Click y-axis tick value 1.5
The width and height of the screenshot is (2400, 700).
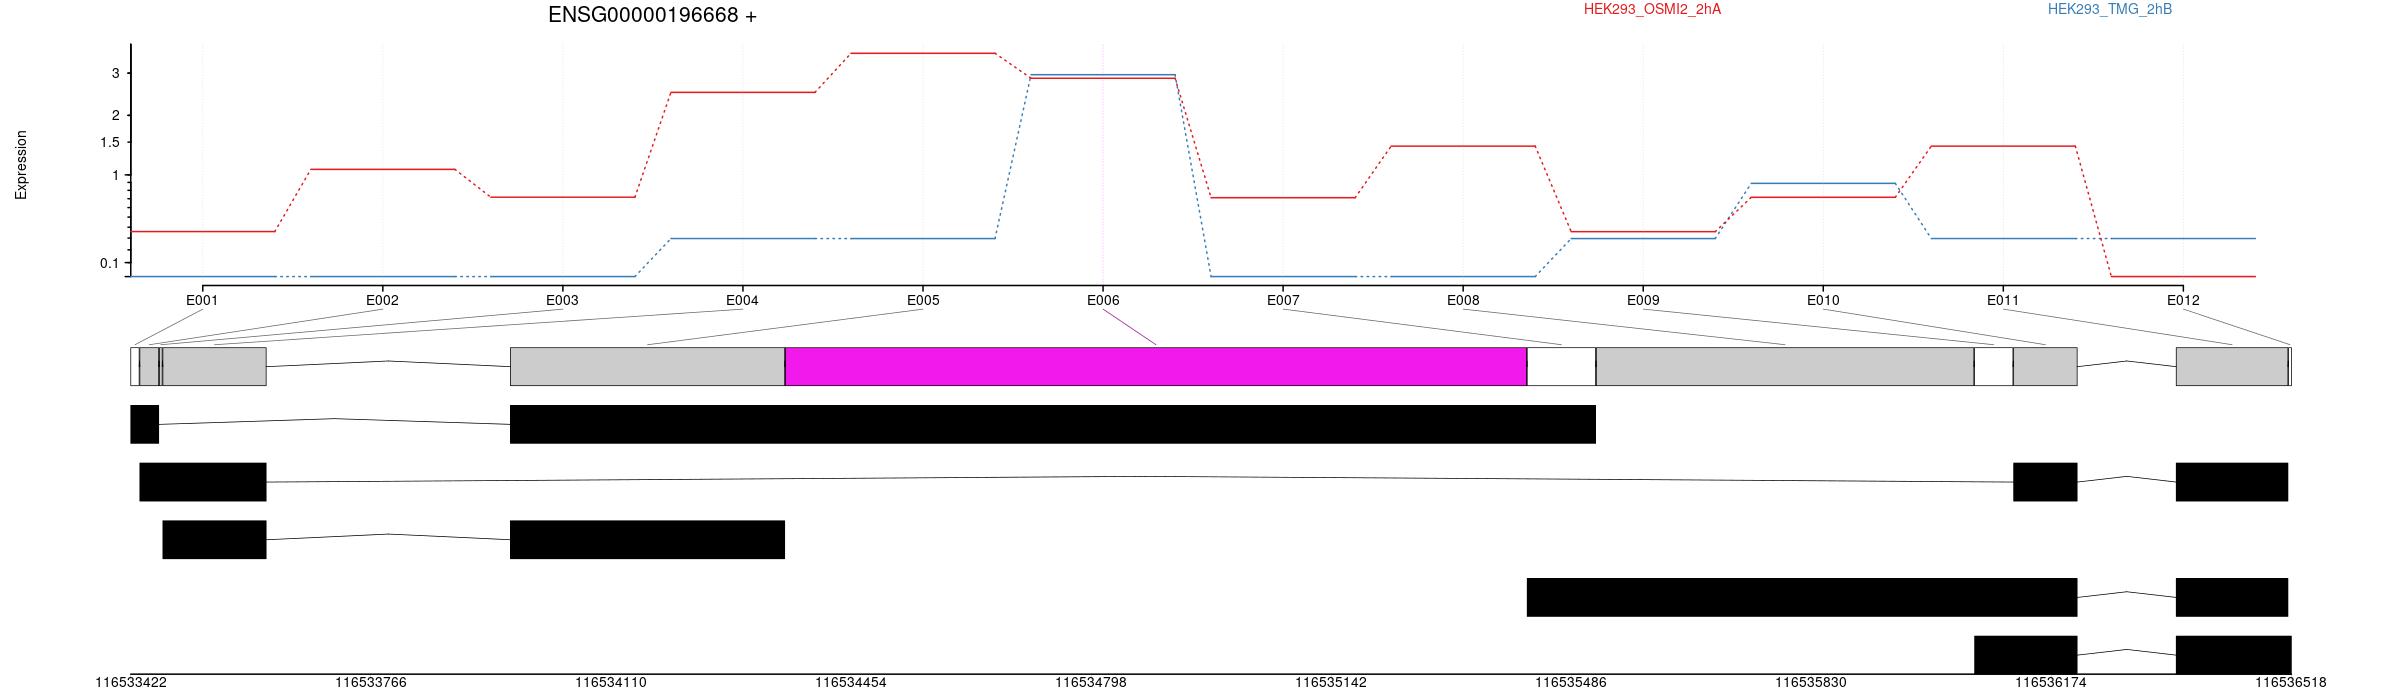[109, 142]
